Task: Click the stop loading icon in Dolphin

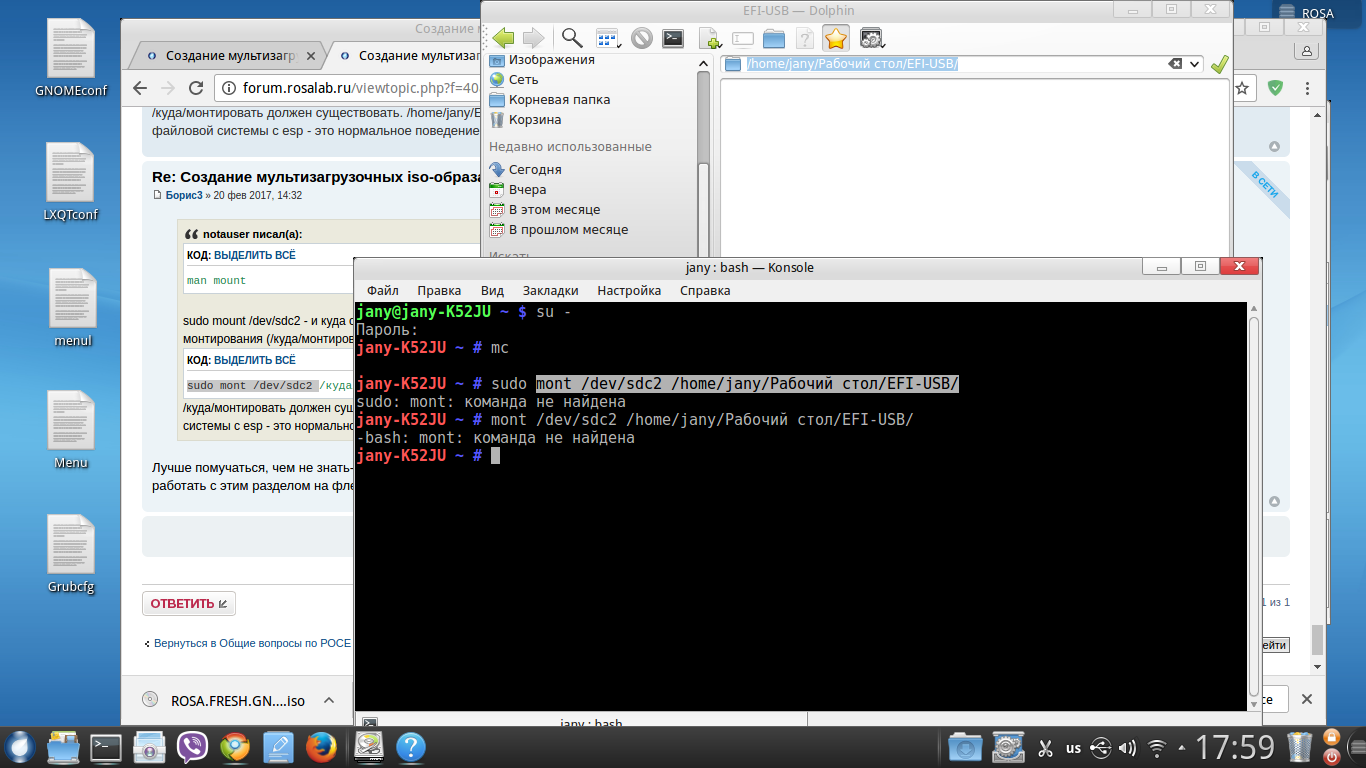Action: click(642, 38)
